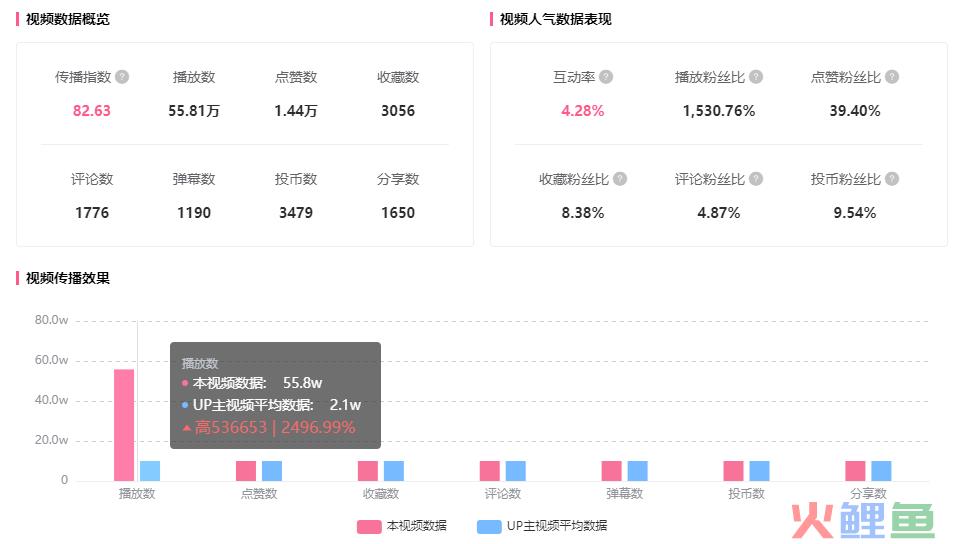This screenshot has height=544, width=959.
Task: Click help icon next to 互动率
Action: click(x=606, y=77)
